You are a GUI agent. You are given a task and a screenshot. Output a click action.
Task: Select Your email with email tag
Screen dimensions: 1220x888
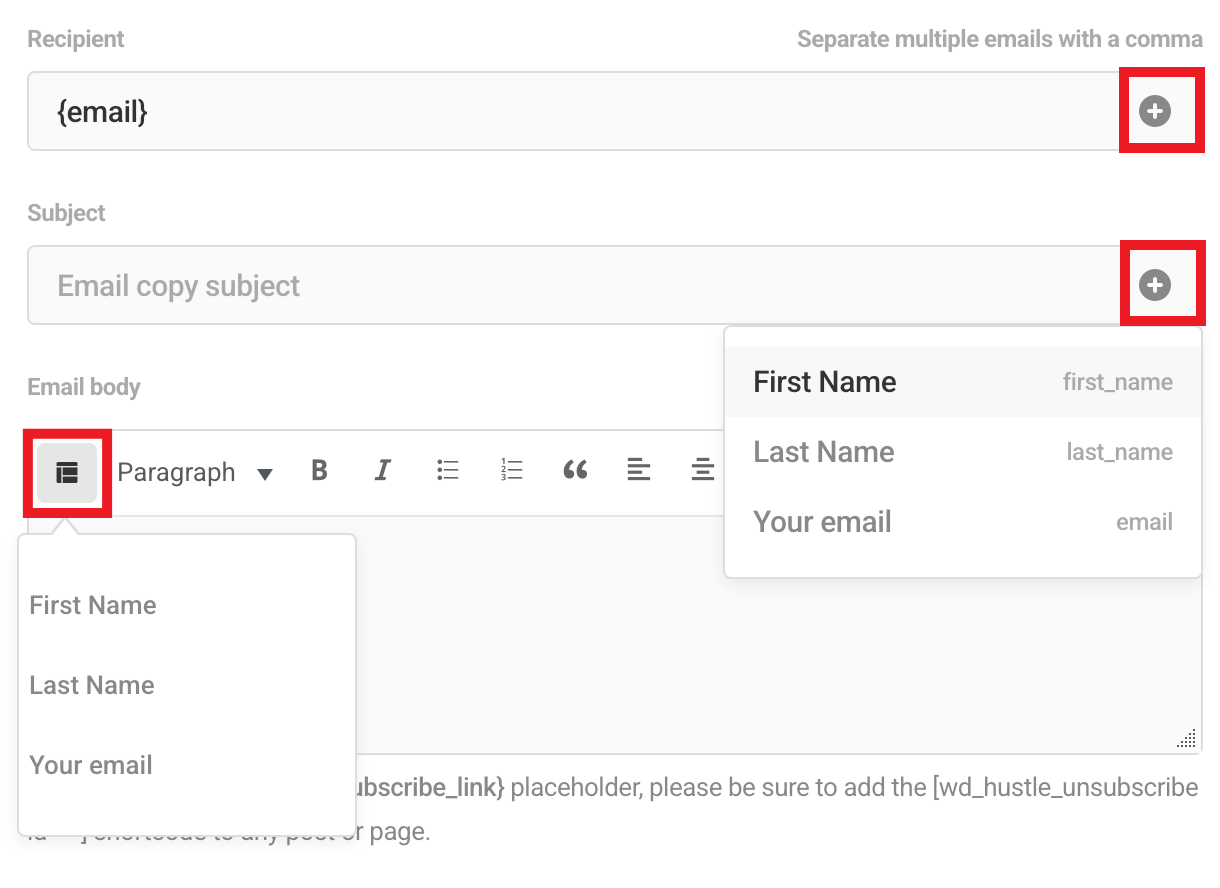click(963, 522)
